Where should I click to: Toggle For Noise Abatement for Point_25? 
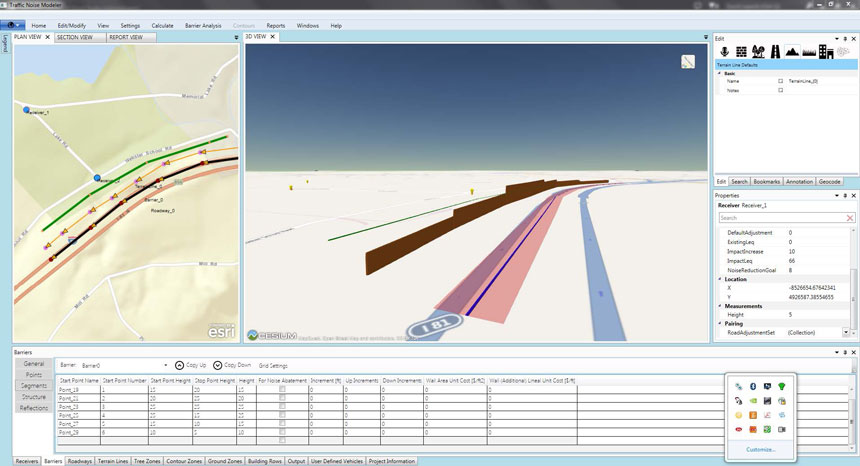coord(282,415)
